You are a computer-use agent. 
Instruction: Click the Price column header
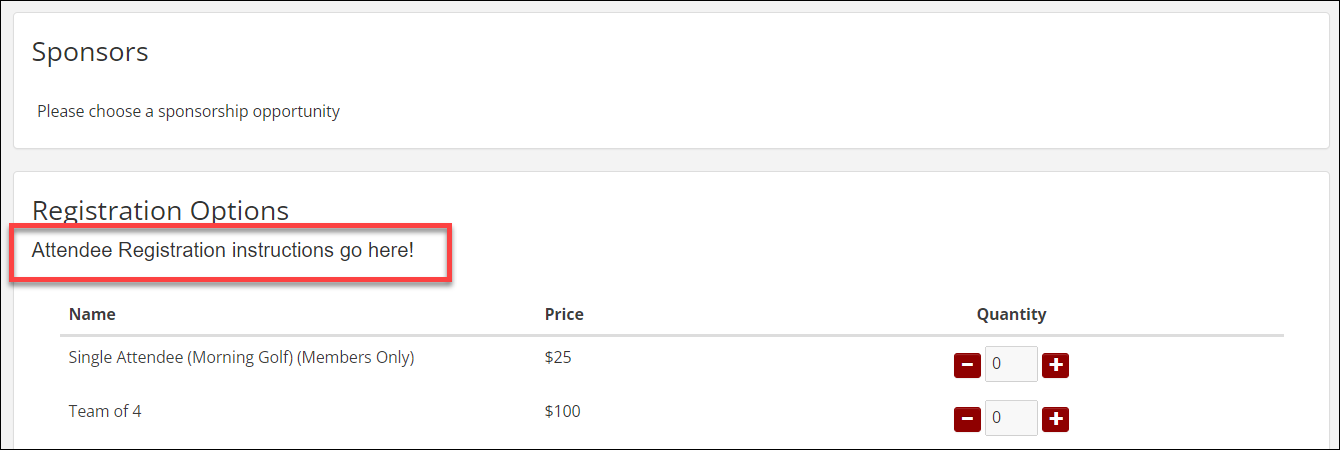coord(564,314)
